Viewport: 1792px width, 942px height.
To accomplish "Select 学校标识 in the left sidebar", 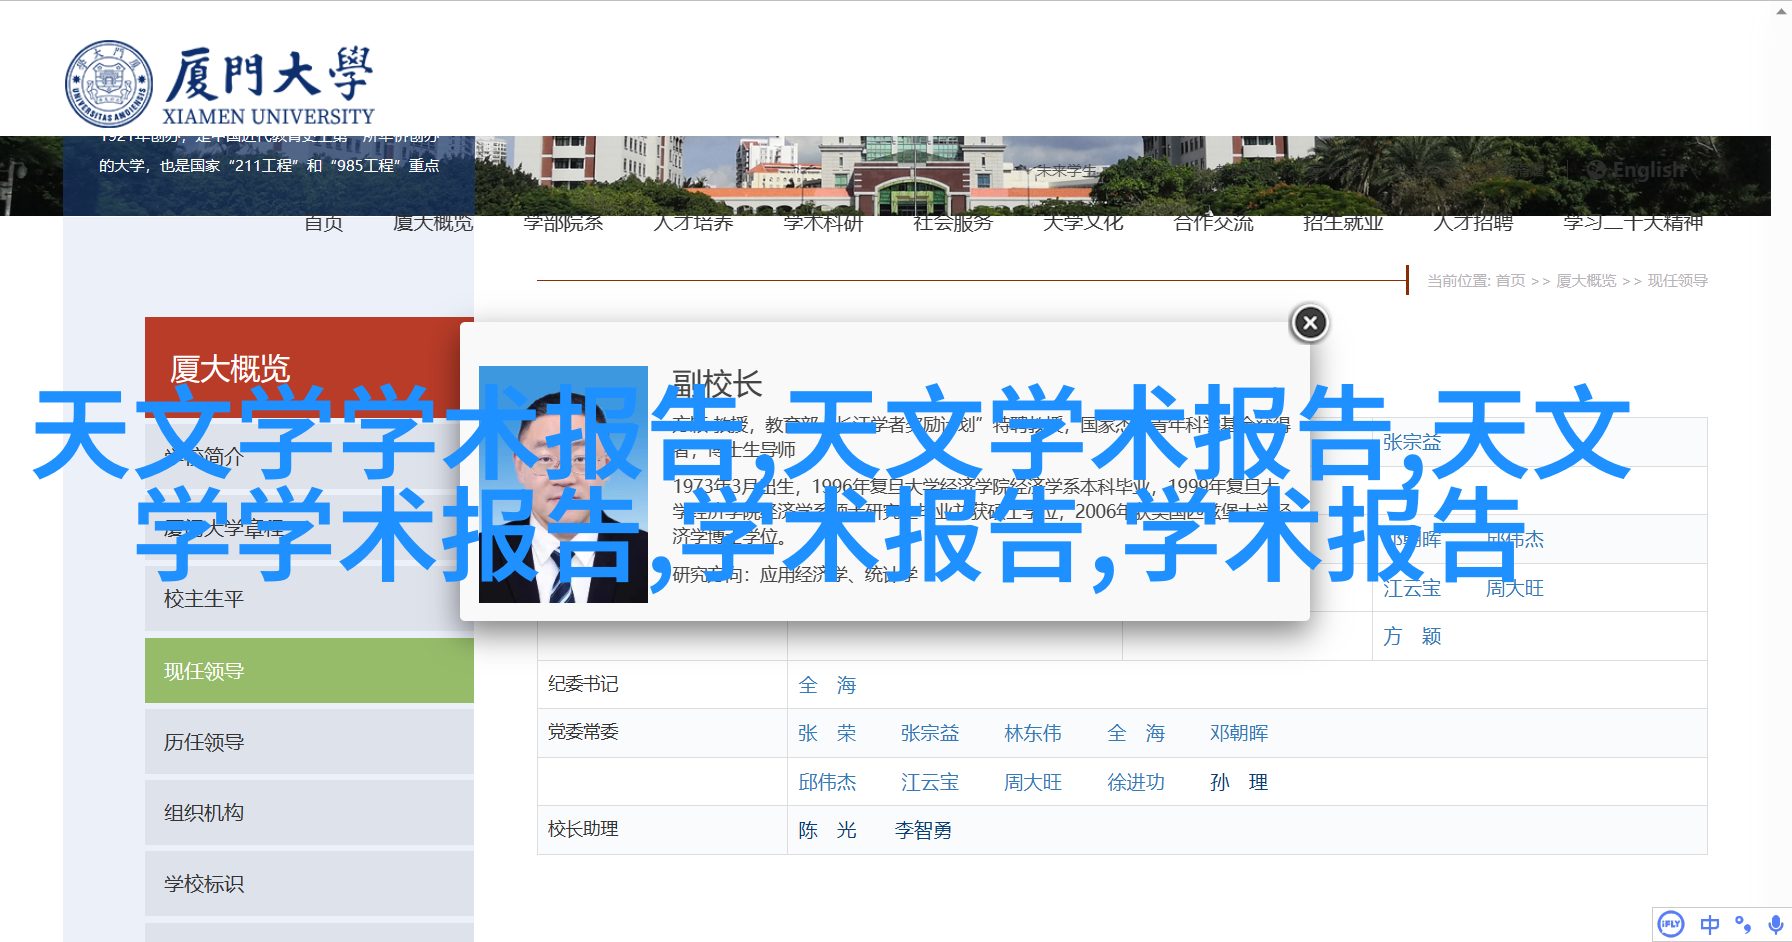I will 309,883.
